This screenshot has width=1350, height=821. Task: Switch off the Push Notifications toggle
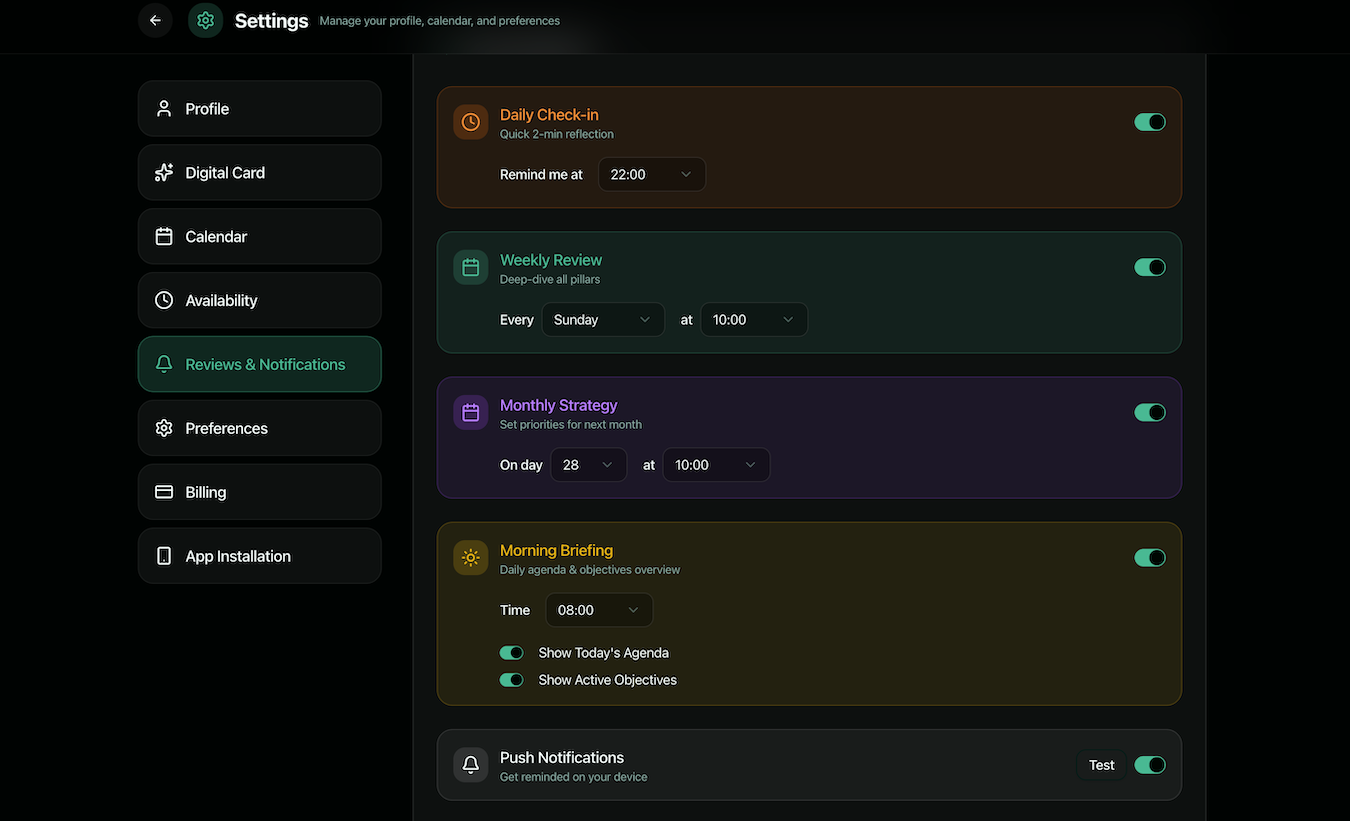coord(1149,765)
